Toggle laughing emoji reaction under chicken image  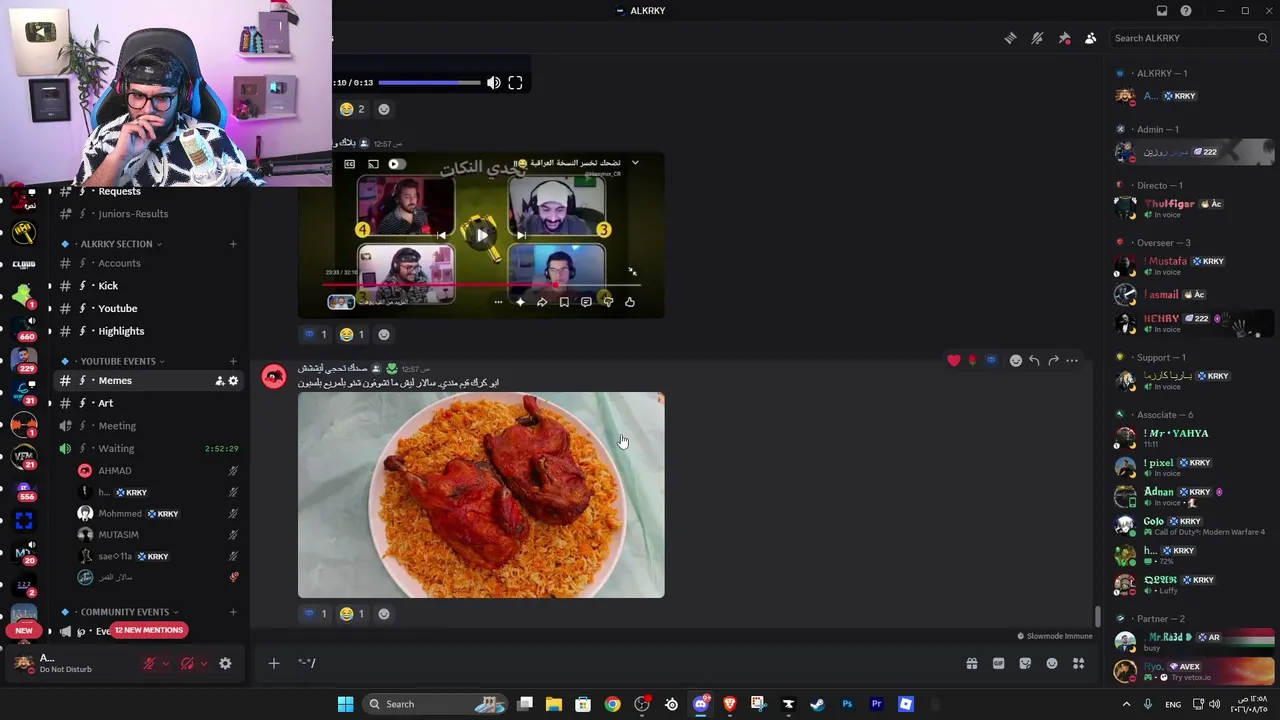click(353, 614)
